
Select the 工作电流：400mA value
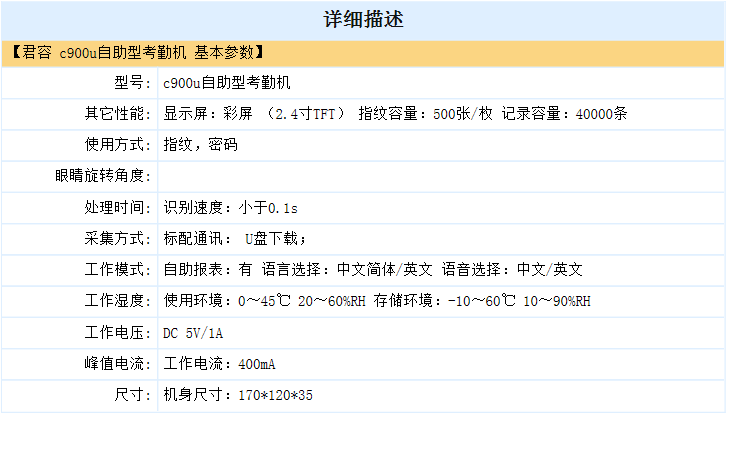219,364
